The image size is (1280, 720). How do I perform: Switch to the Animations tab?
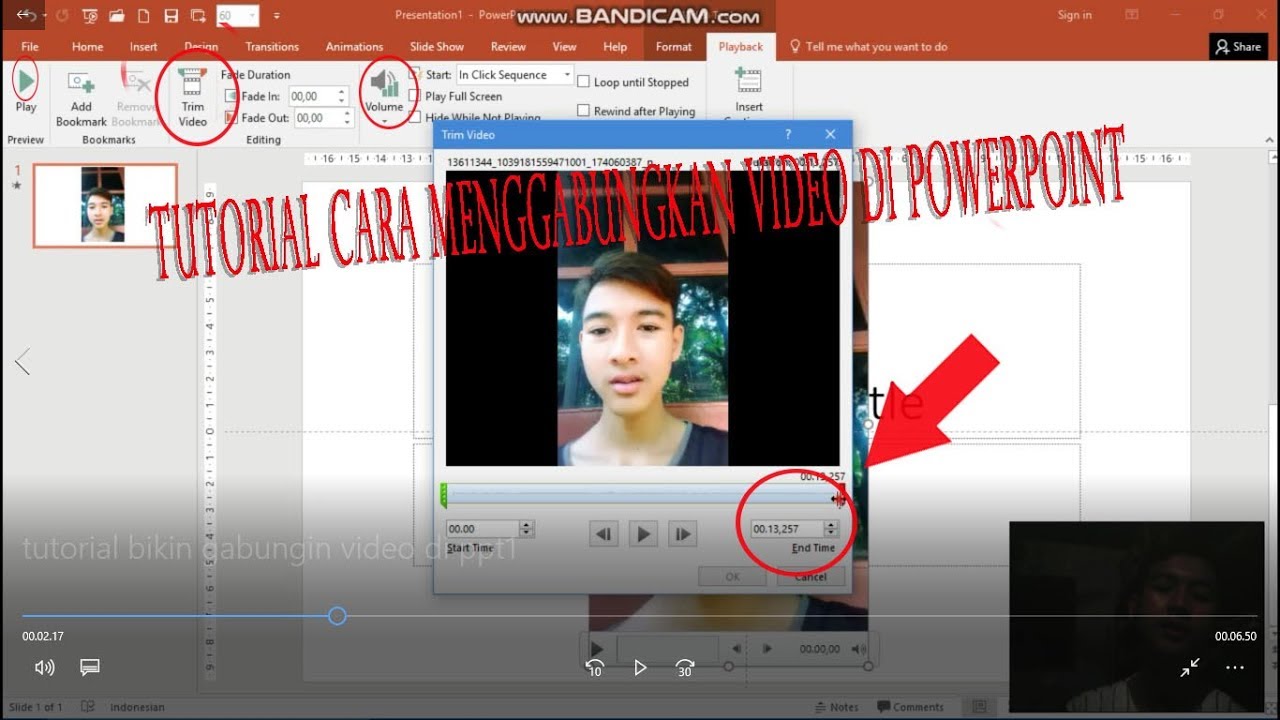(x=354, y=46)
